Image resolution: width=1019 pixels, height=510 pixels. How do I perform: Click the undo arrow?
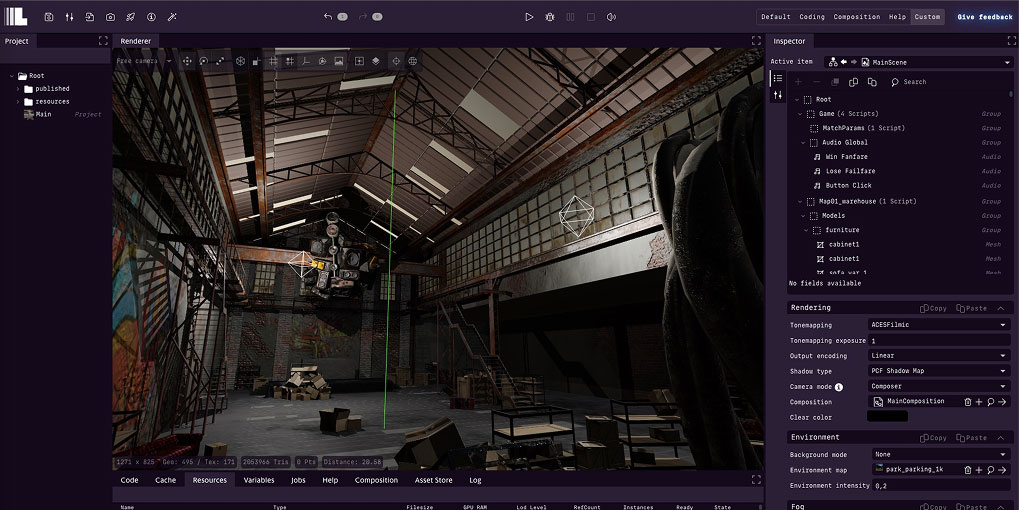click(328, 17)
